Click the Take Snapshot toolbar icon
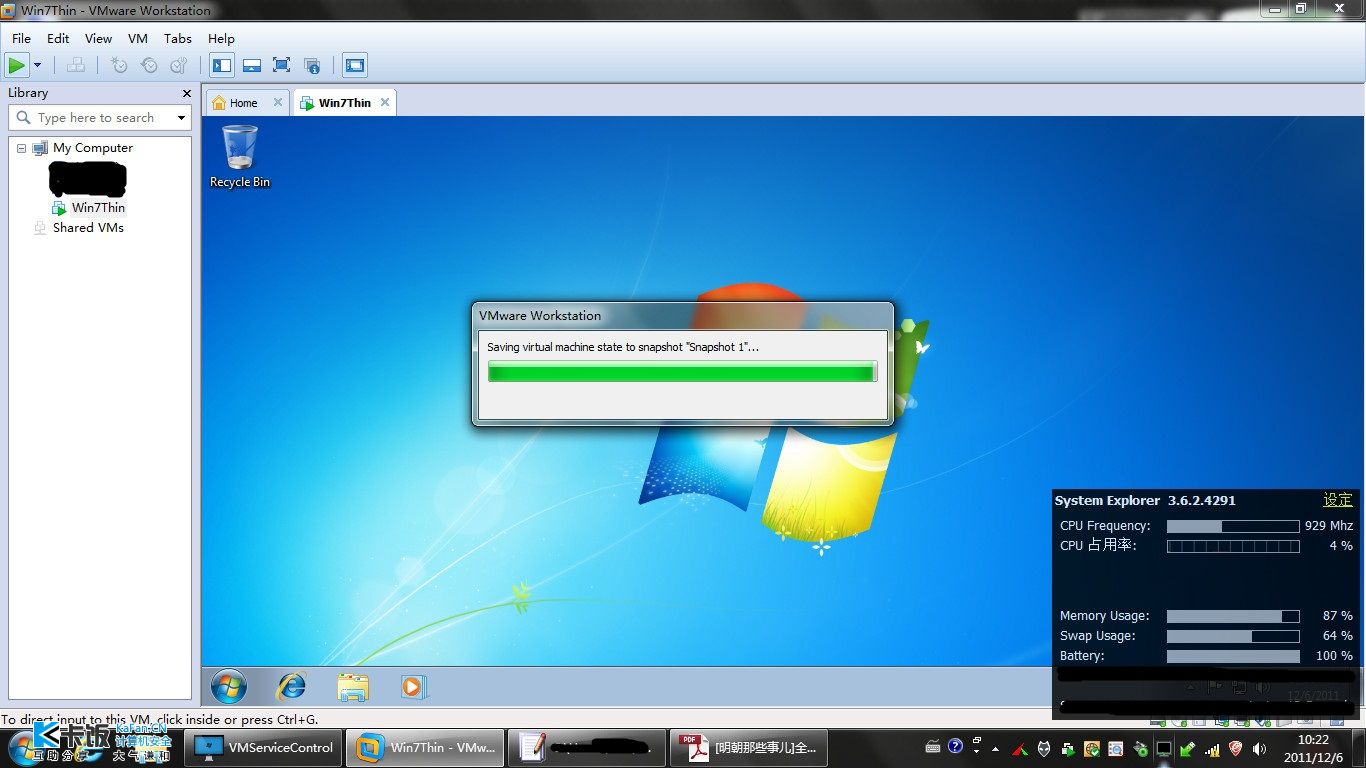 pos(119,65)
